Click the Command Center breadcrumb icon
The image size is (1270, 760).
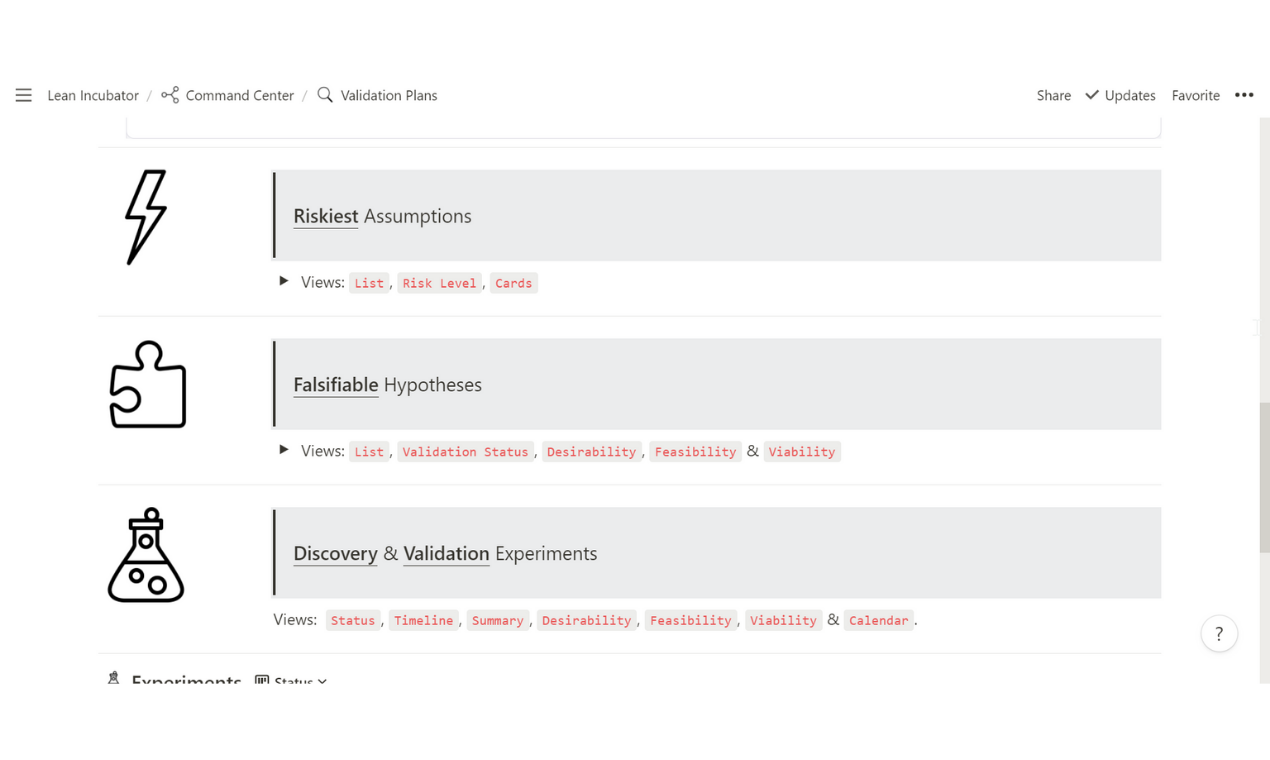[170, 95]
